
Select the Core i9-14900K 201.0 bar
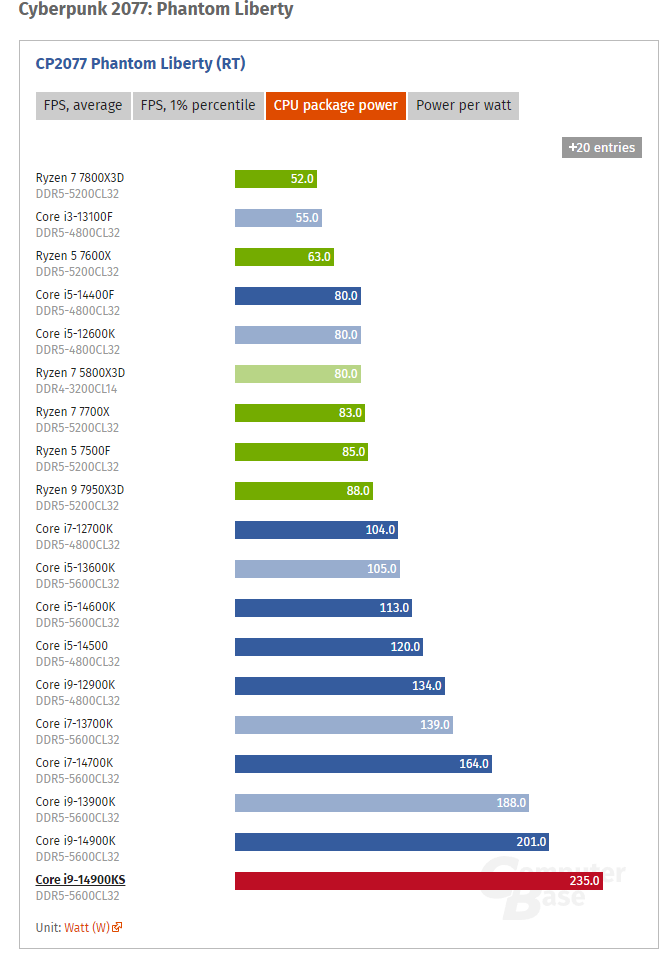(x=392, y=842)
